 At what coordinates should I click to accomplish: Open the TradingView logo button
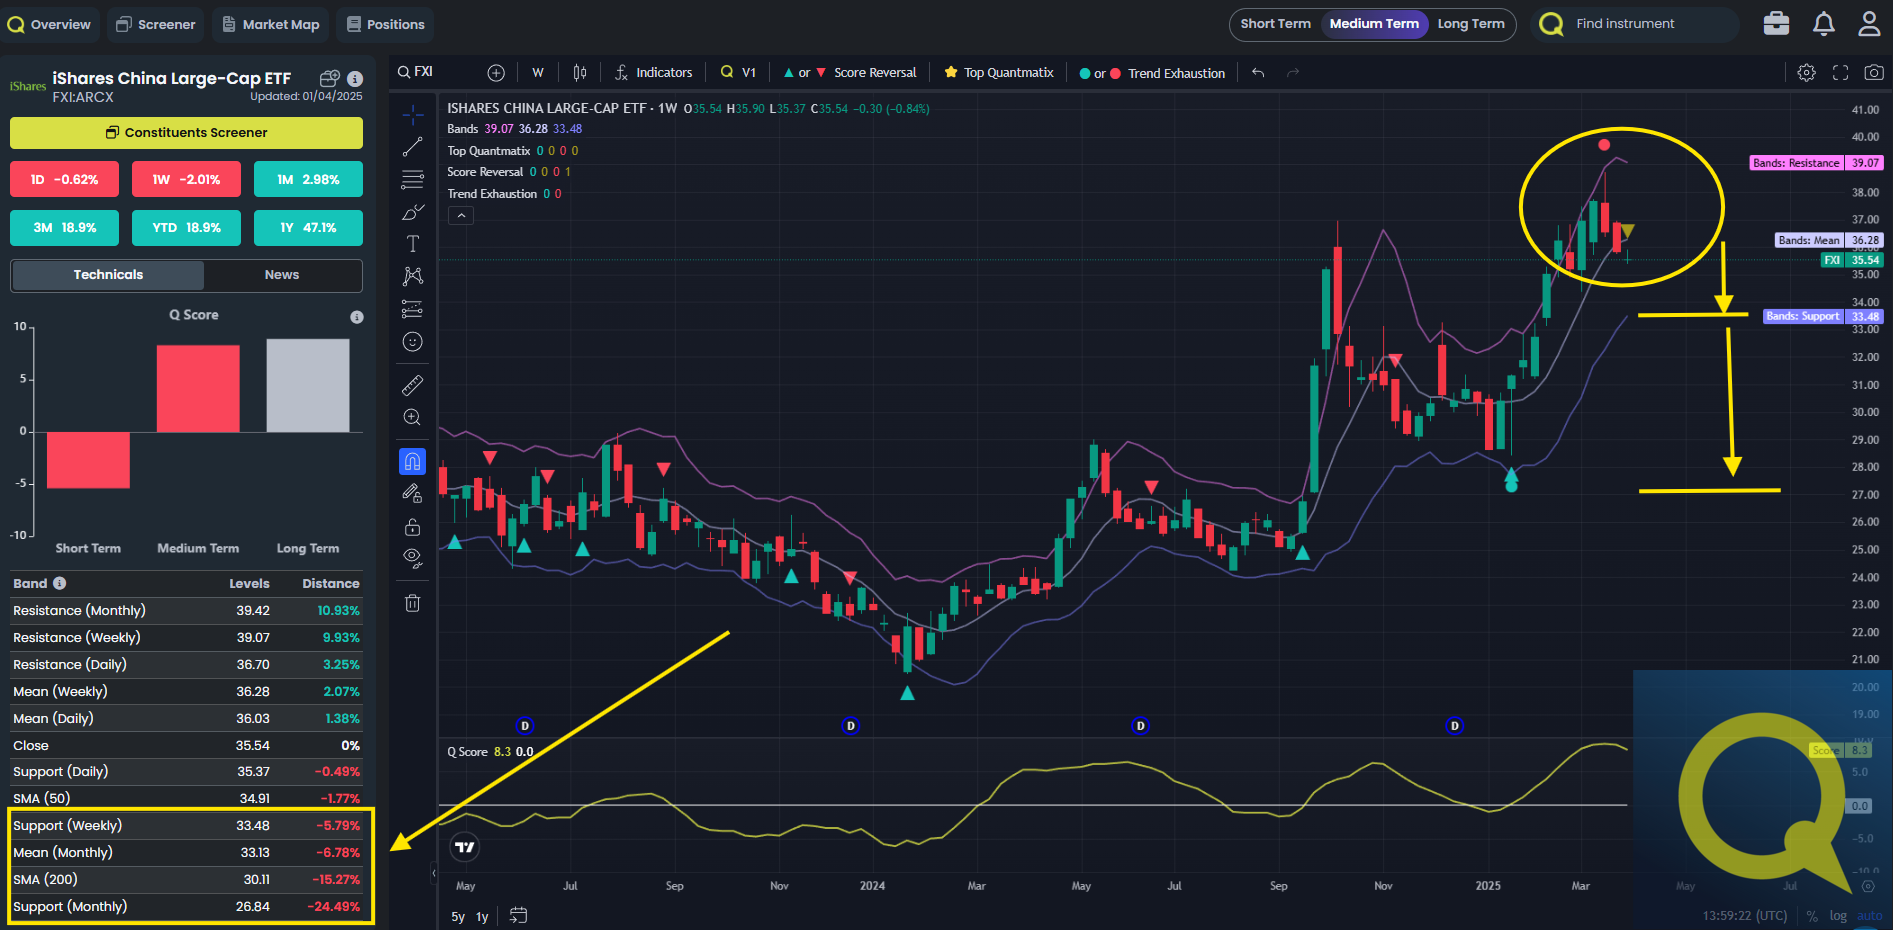tap(465, 847)
